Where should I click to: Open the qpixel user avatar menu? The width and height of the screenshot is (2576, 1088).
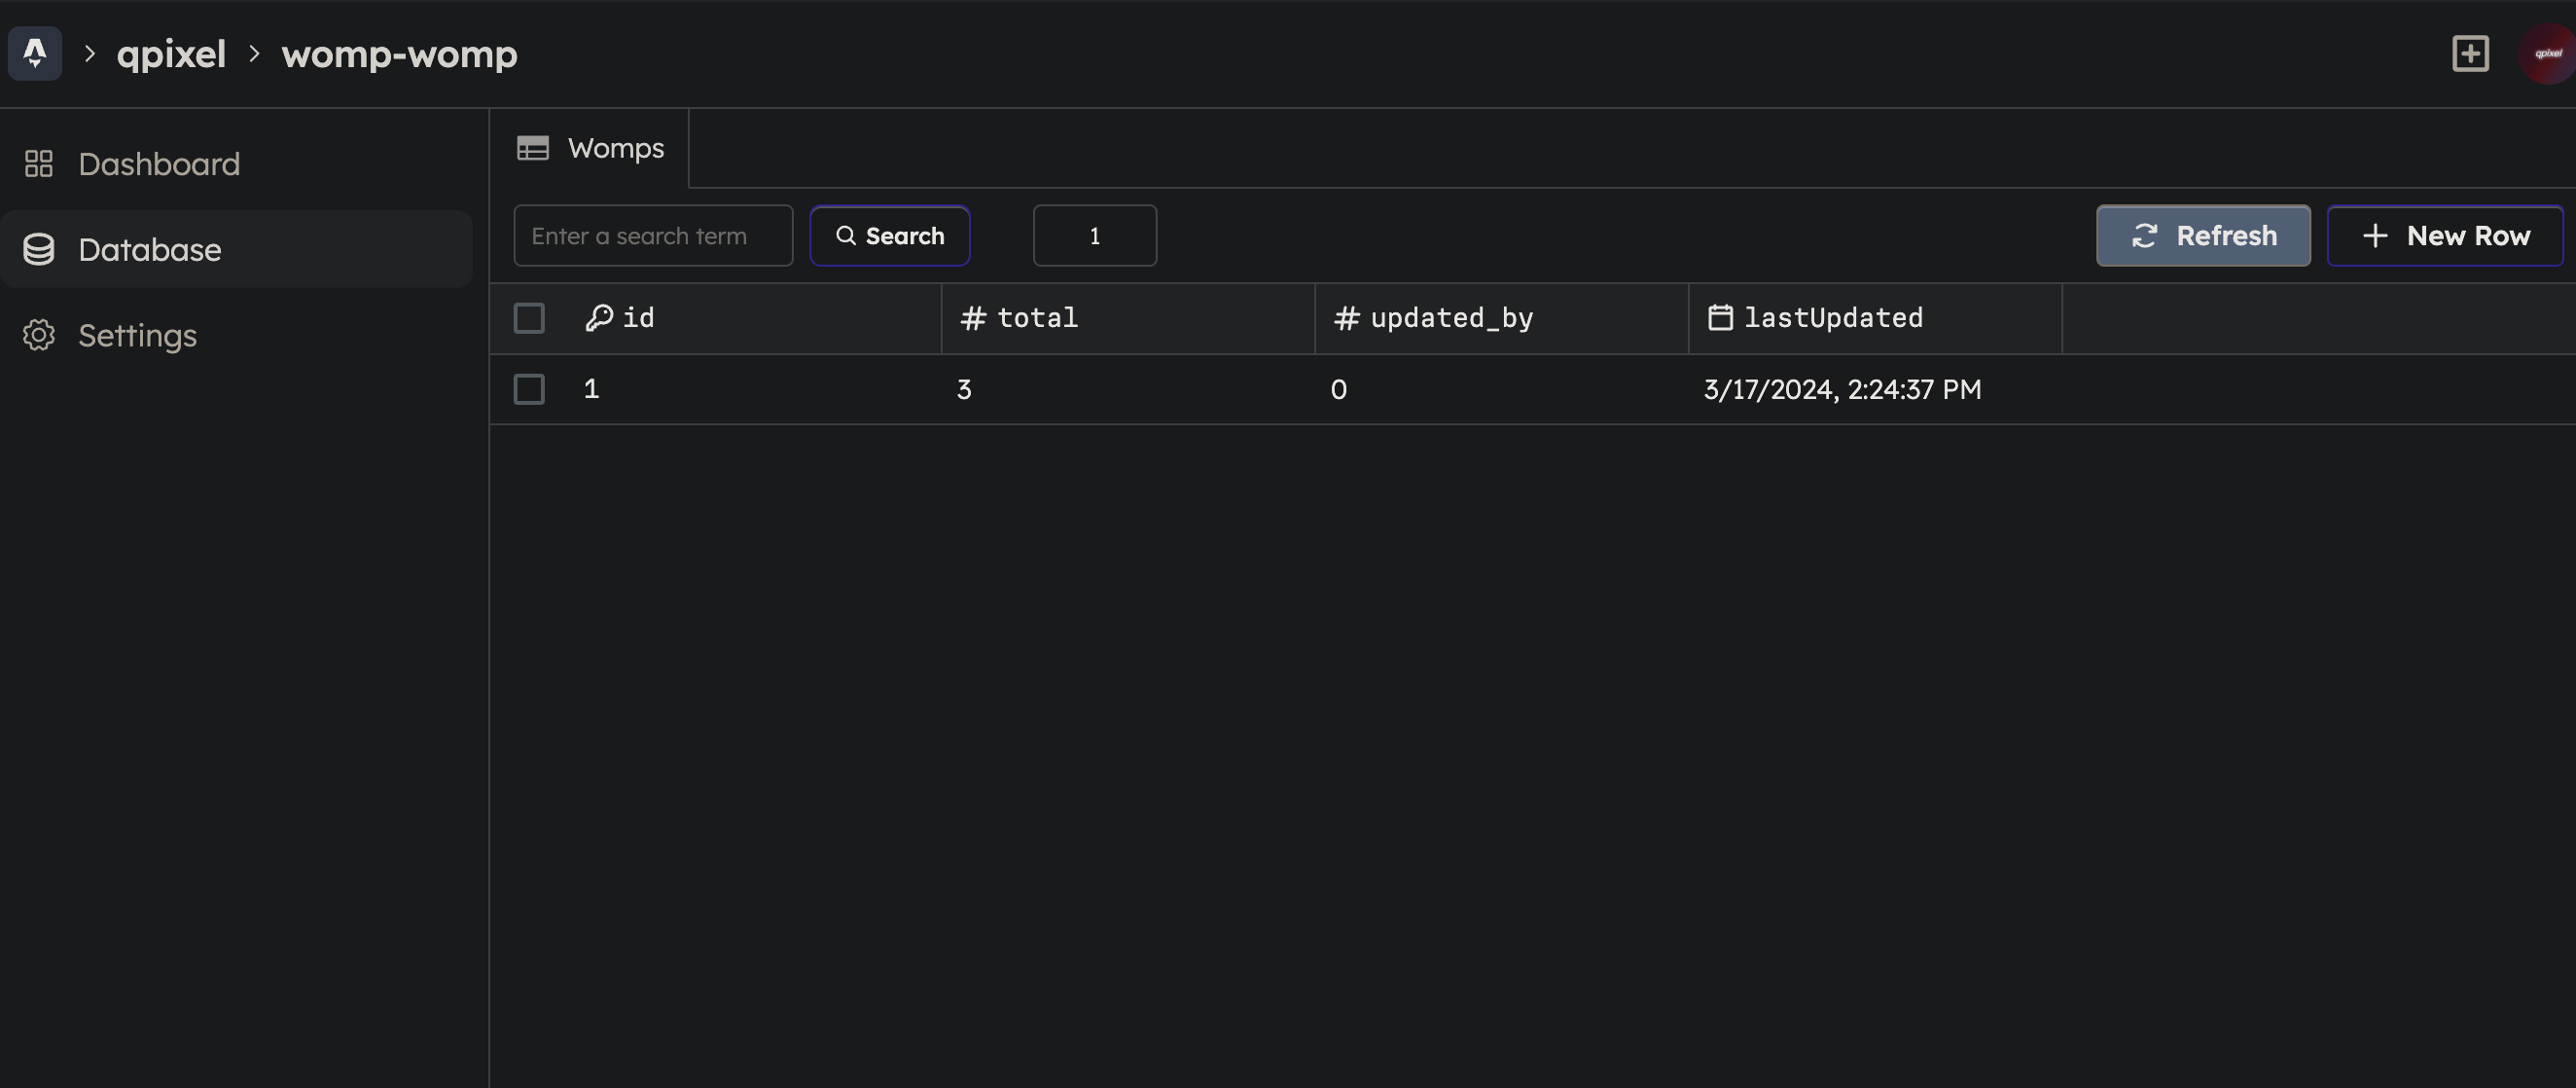2548,53
